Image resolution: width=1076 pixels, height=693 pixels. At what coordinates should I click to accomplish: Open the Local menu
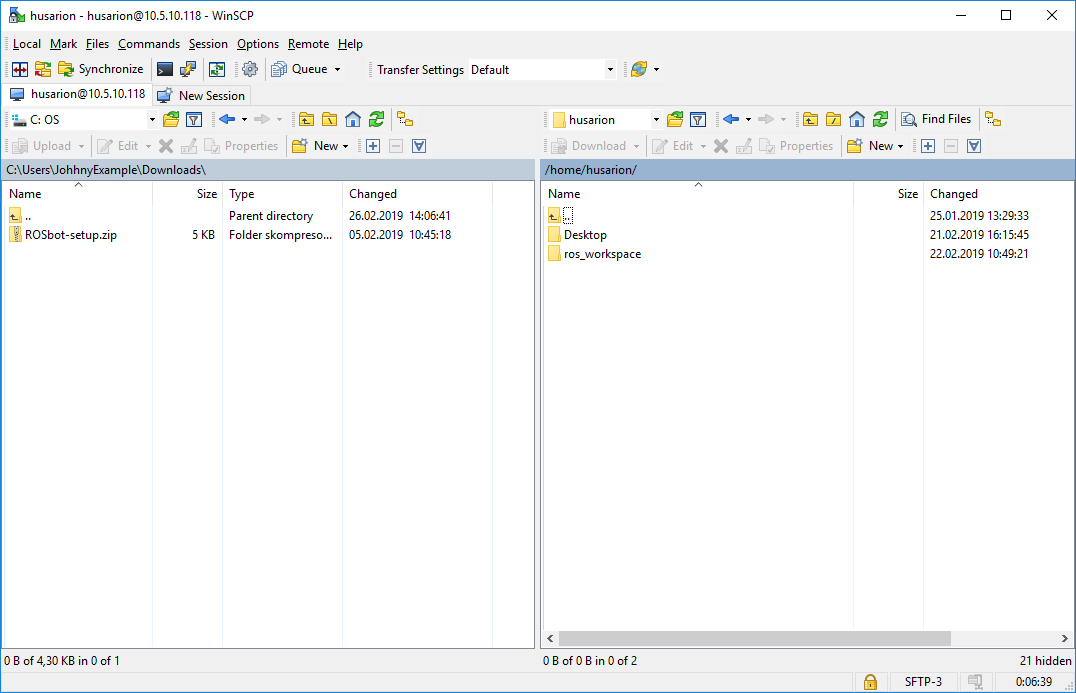(27, 44)
